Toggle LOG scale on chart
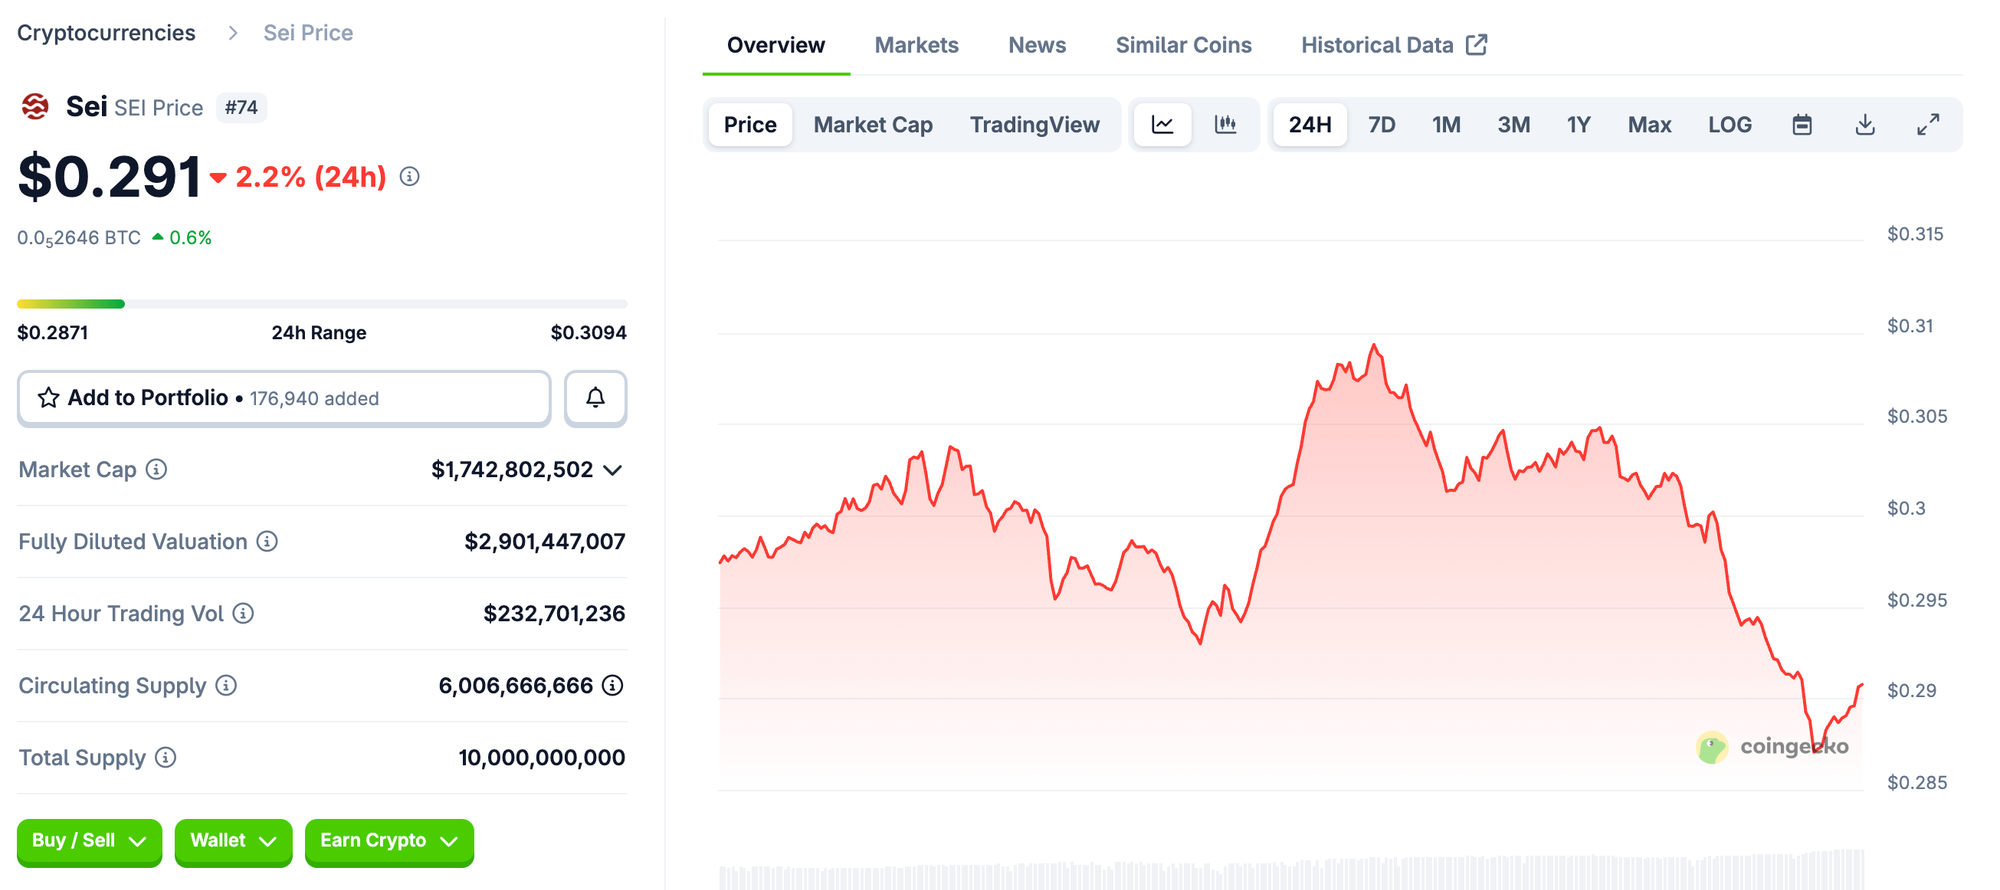 1730,125
